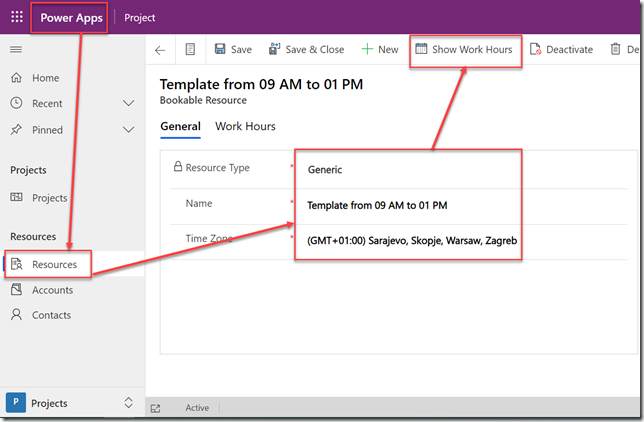Click the Resource Type lock icon
The image size is (644, 422).
coord(177,166)
